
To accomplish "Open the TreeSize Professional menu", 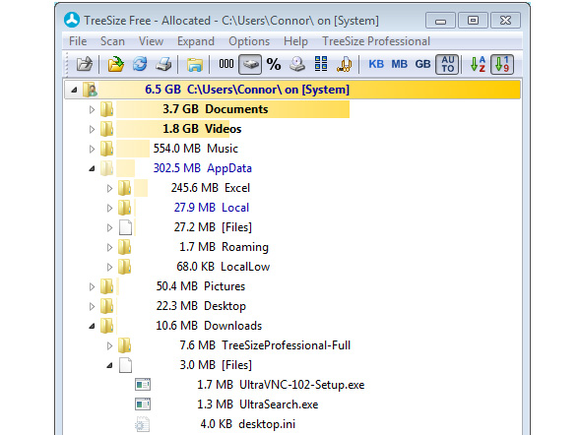I will pyautogui.click(x=376, y=41).
